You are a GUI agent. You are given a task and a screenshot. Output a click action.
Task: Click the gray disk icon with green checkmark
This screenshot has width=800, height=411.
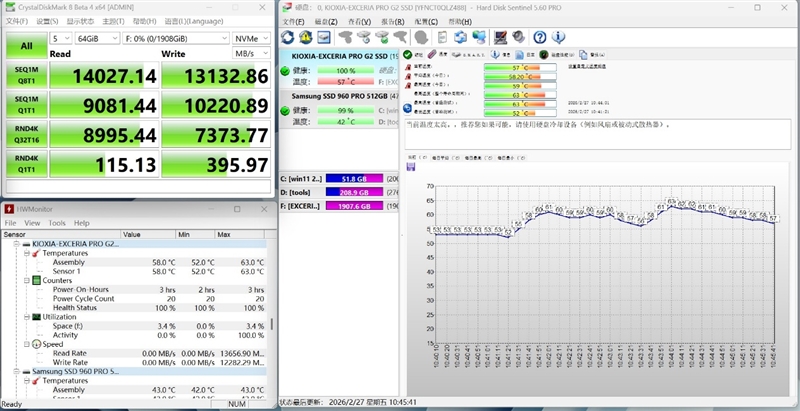pos(382,37)
